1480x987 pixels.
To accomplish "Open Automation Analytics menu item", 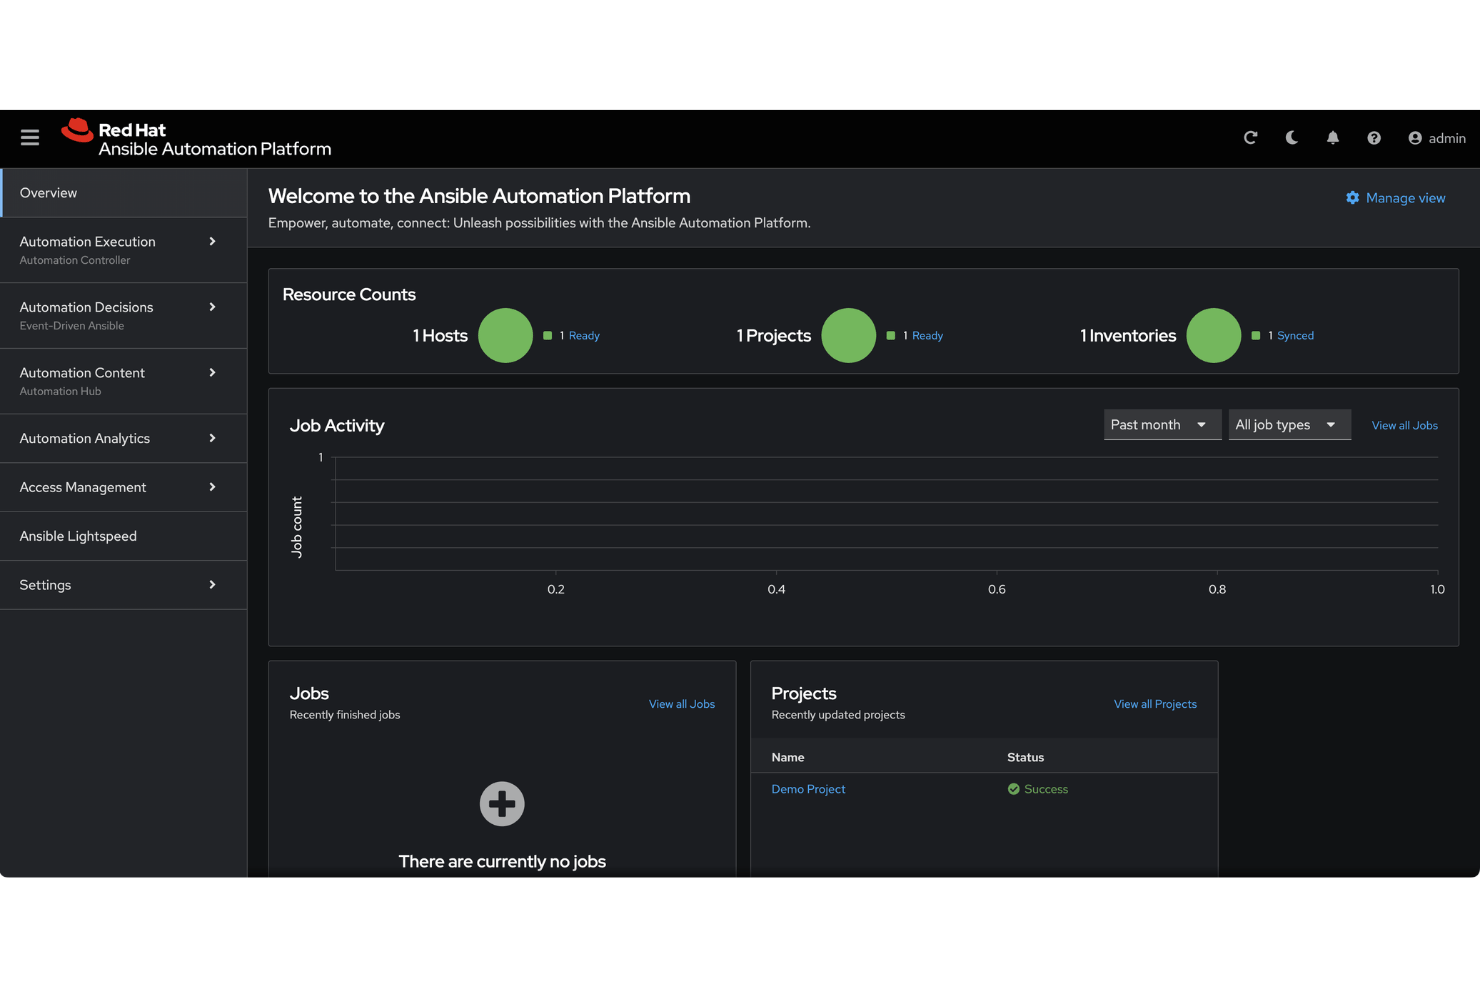I will point(124,438).
